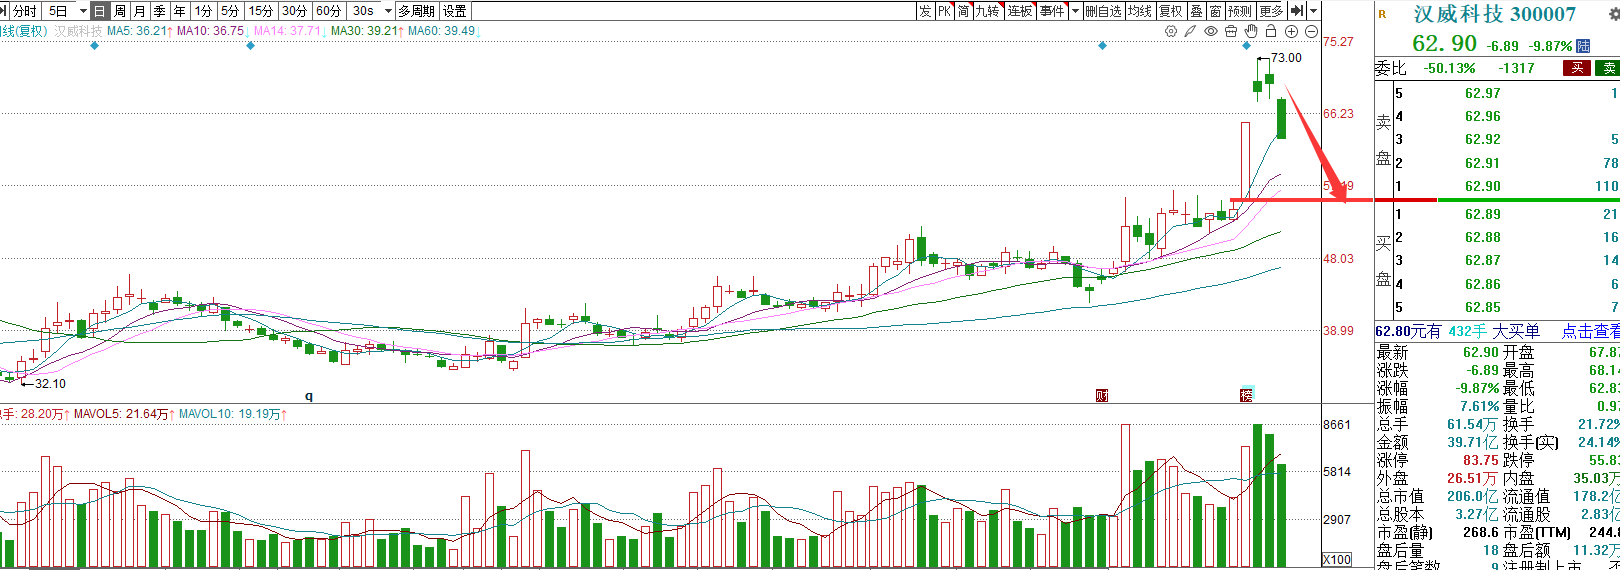Screen dimensions: 1620x570
Task: Select monthly 月 K-line period
Action: (x=140, y=11)
